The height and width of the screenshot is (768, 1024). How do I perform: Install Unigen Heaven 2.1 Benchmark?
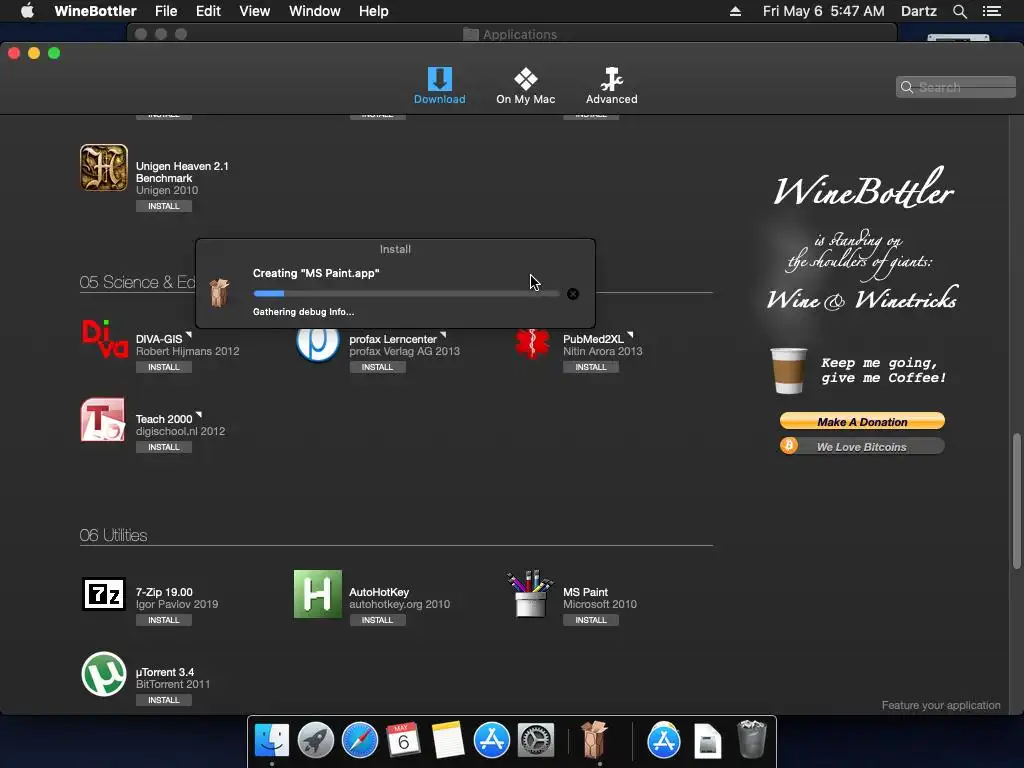click(x=164, y=206)
